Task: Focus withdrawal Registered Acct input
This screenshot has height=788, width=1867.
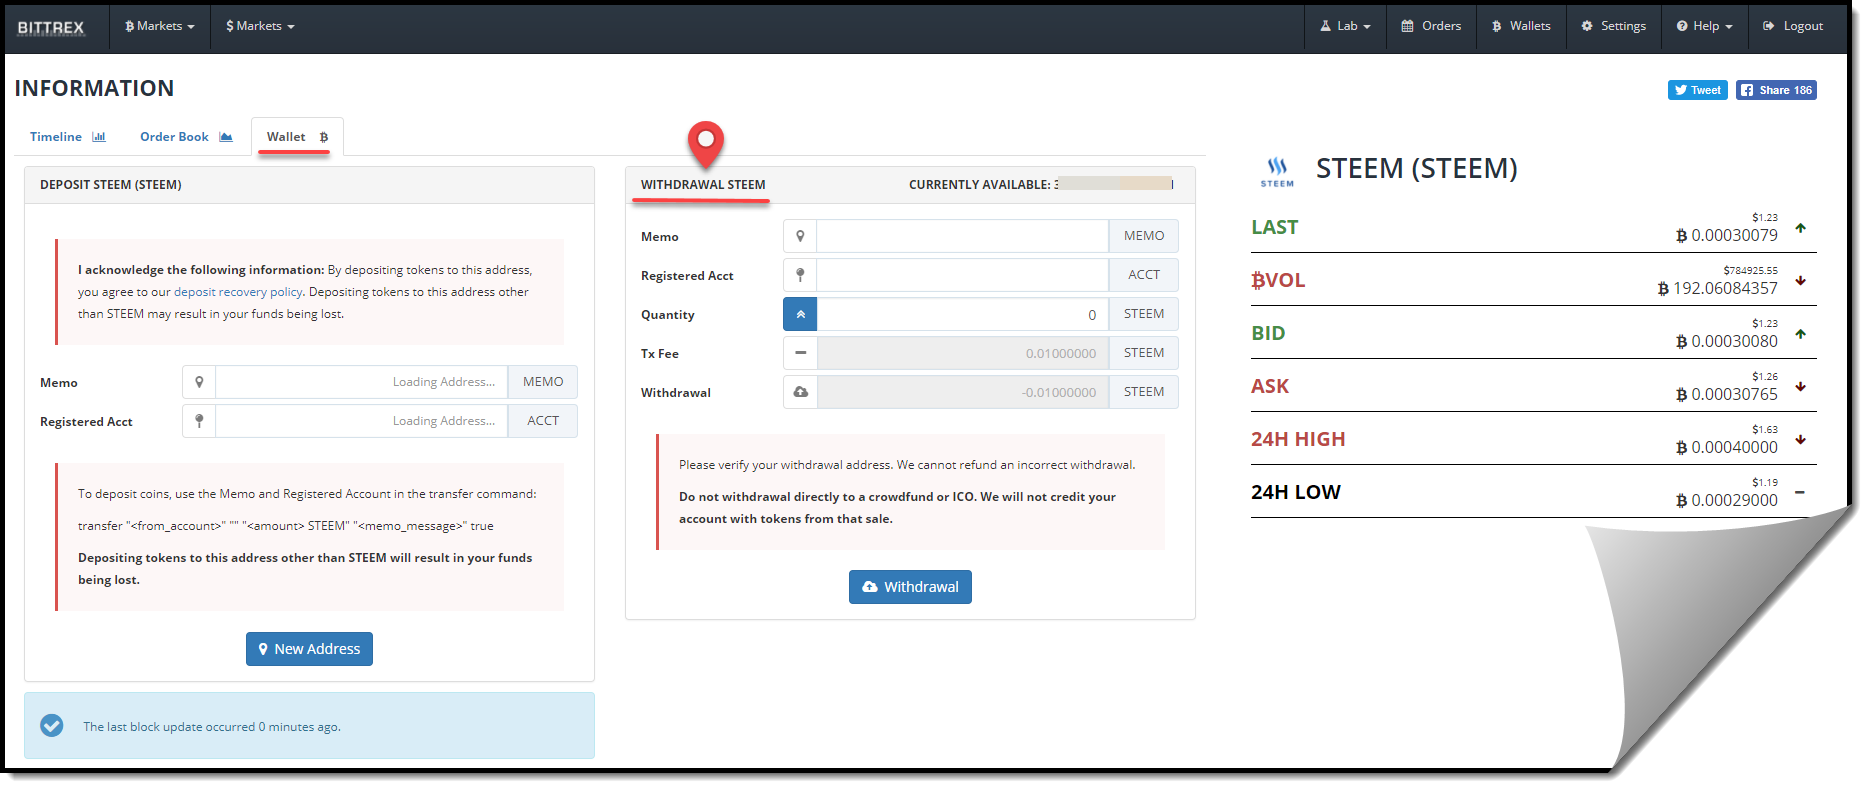Action: click(x=962, y=275)
